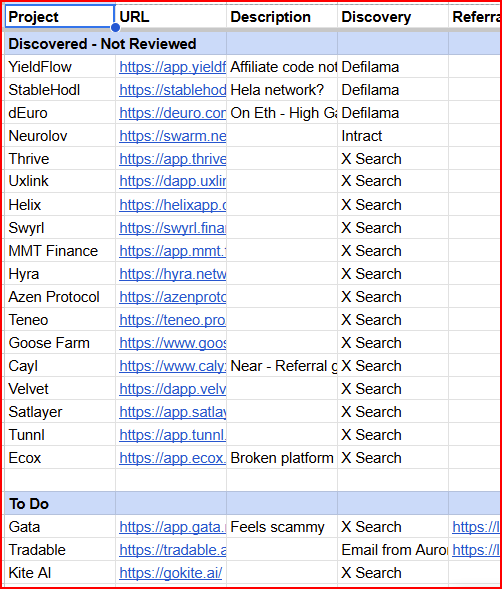Select the Gata project cell
The height and width of the screenshot is (589, 502).
click(x=60, y=527)
